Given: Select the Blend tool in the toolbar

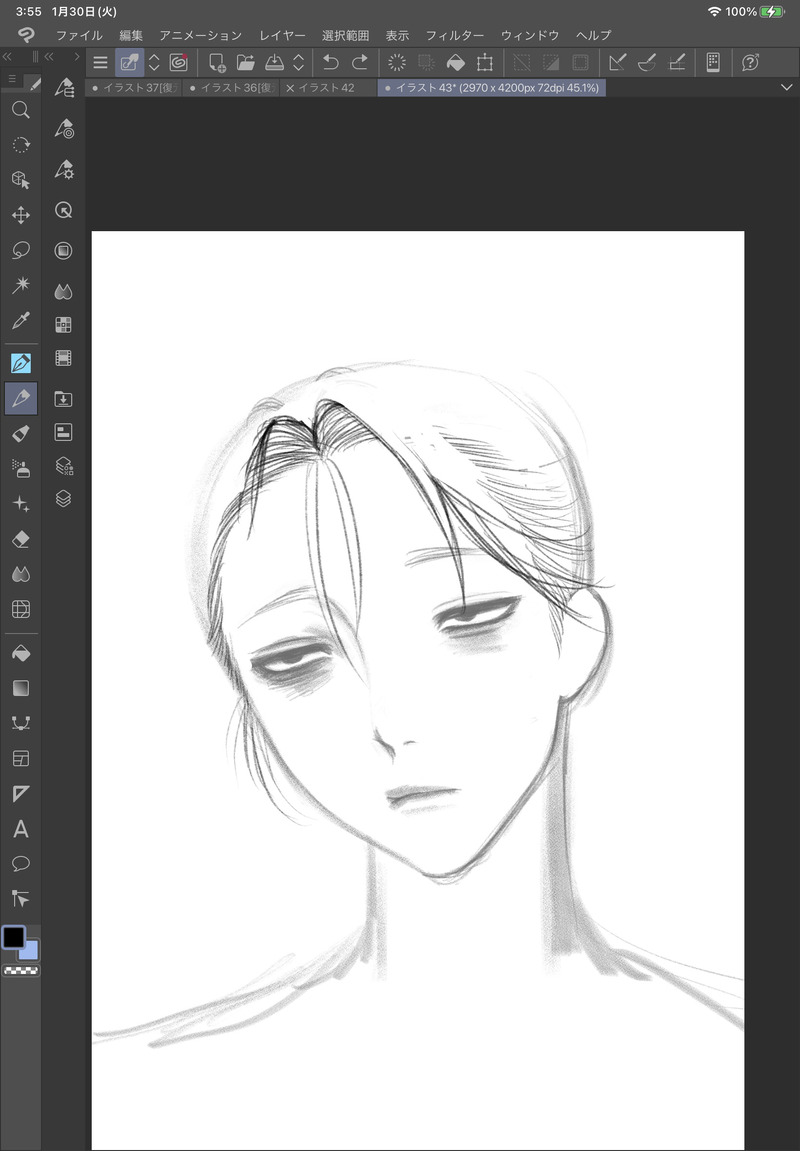Looking at the screenshot, I should coord(21,574).
